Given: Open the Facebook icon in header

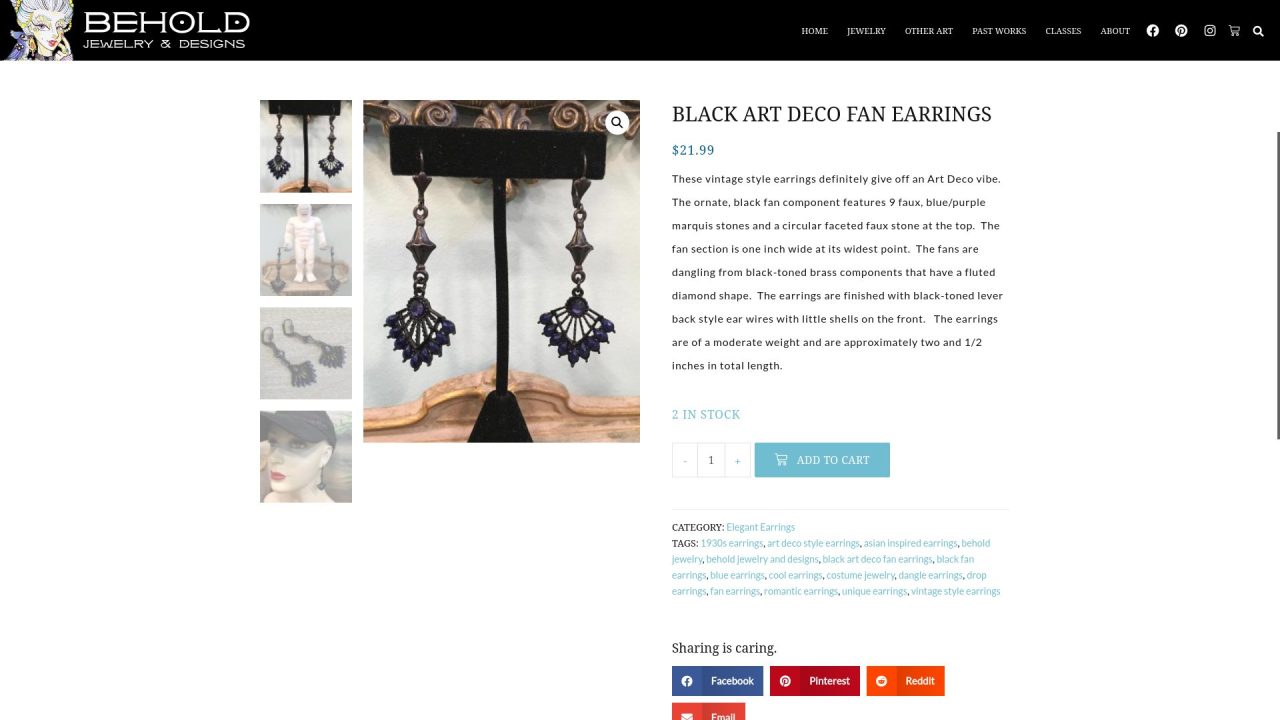Looking at the screenshot, I should (x=1152, y=31).
